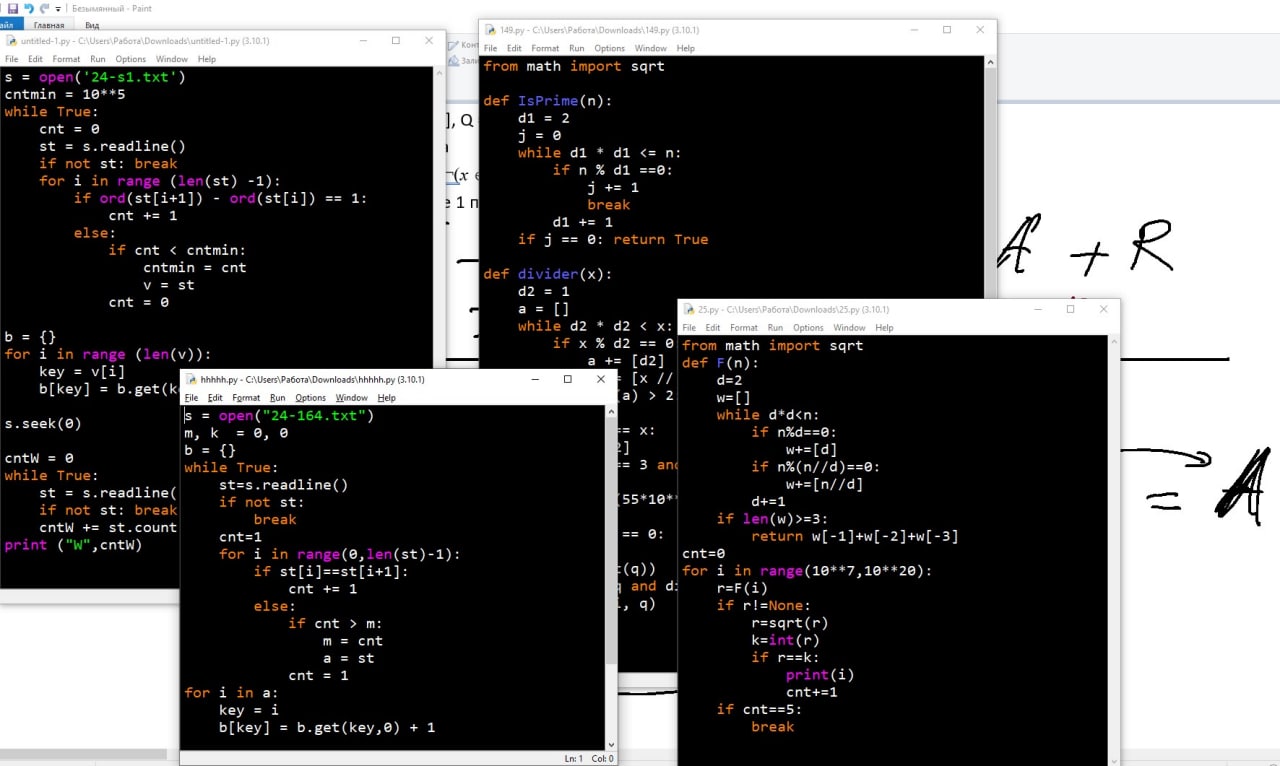Viewport: 1280px width, 766px height.
Task: Open the Help menu in the hhhhh.py window
Action: [x=386, y=398]
